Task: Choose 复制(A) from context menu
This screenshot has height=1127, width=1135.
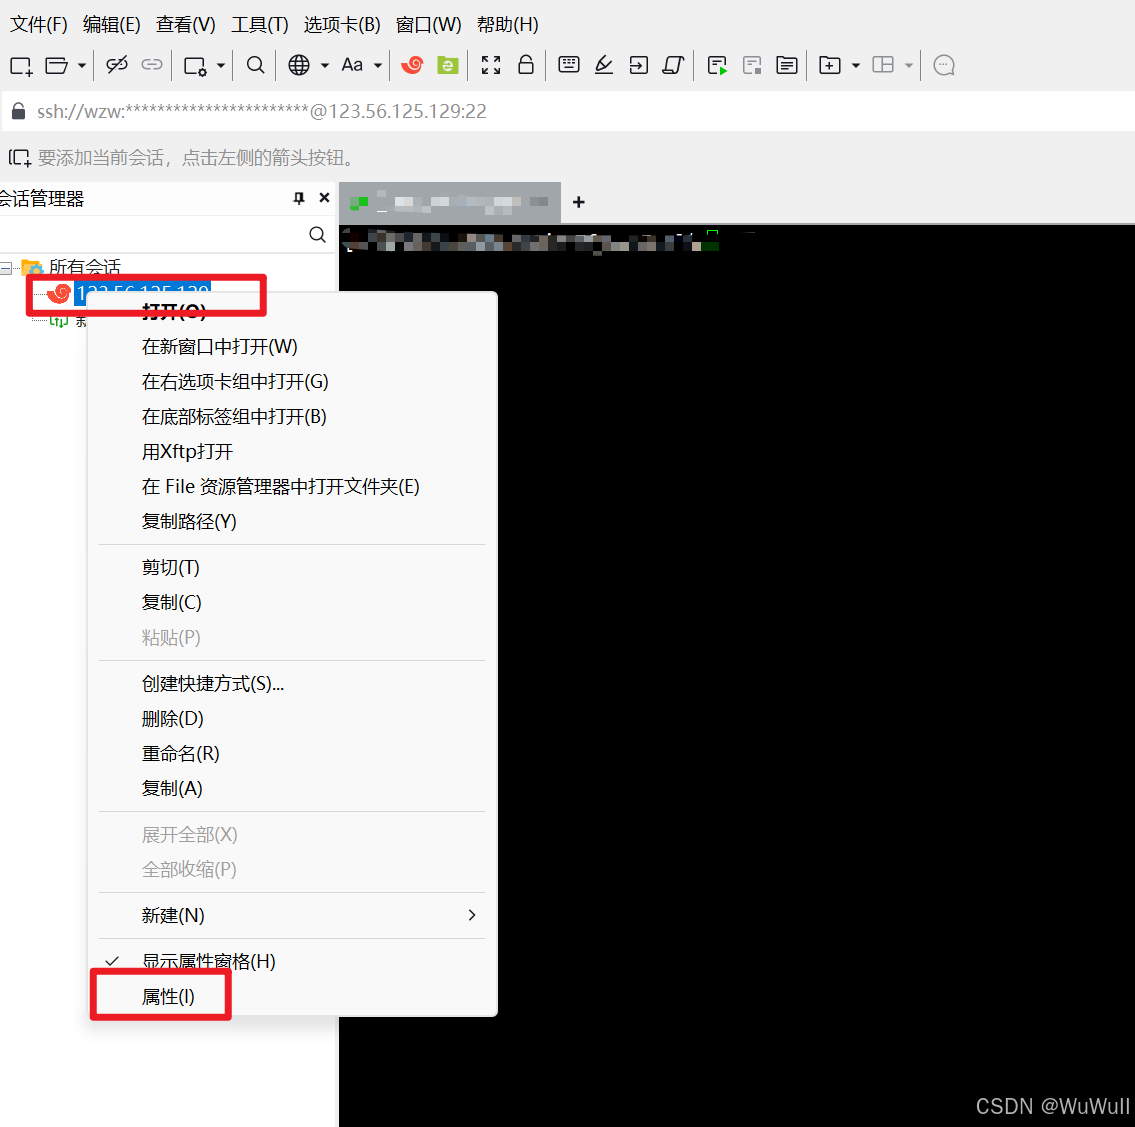Action: pos(292,788)
